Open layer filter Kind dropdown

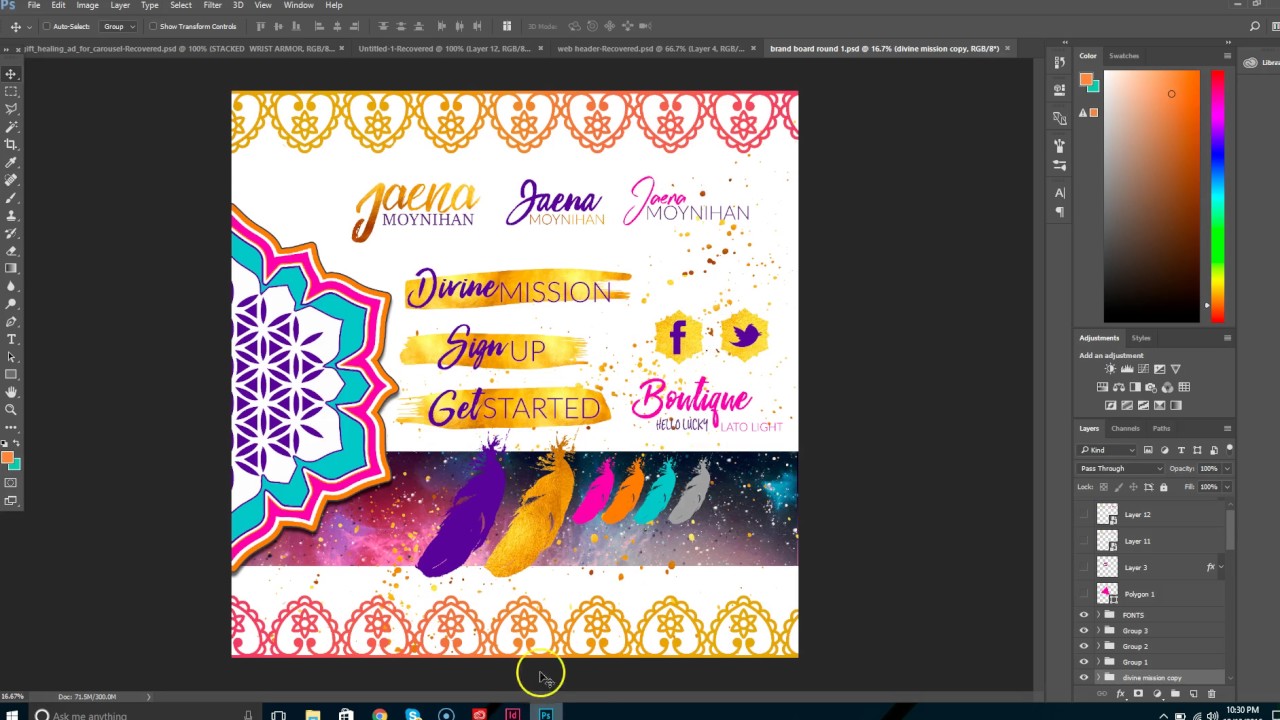coord(1108,450)
